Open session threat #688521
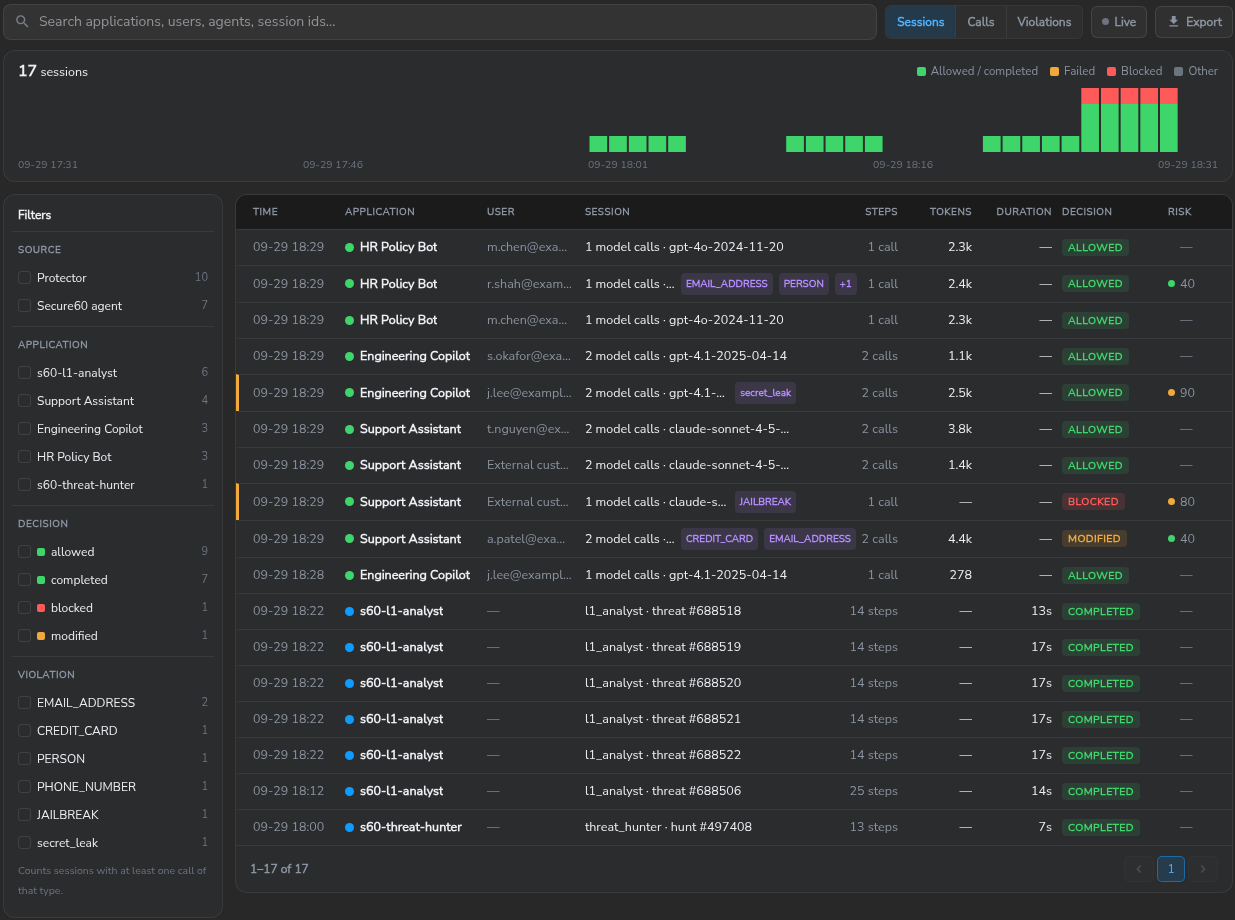Viewport: 1235px width, 920px height. pos(663,719)
